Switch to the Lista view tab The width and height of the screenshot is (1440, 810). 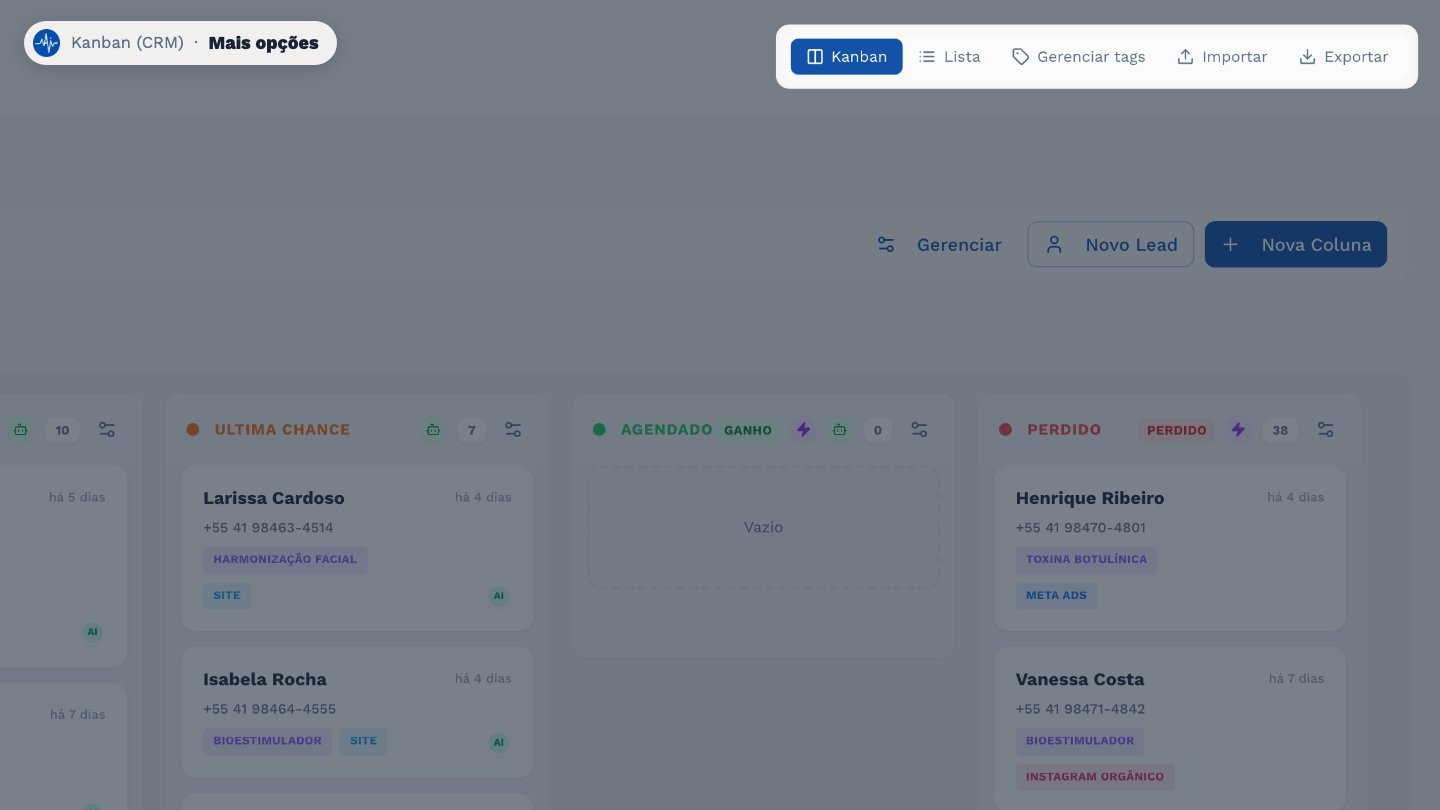tap(950, 57)
